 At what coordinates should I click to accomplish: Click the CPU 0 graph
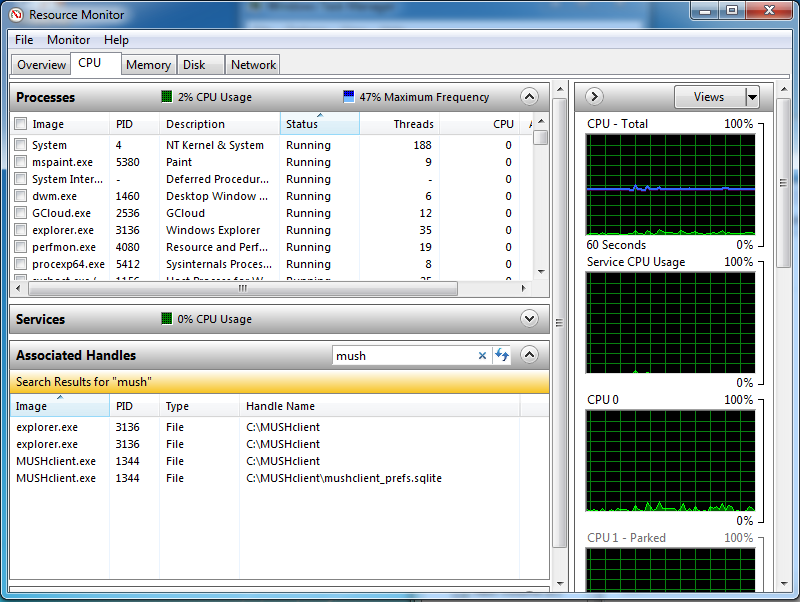point(670,461)
